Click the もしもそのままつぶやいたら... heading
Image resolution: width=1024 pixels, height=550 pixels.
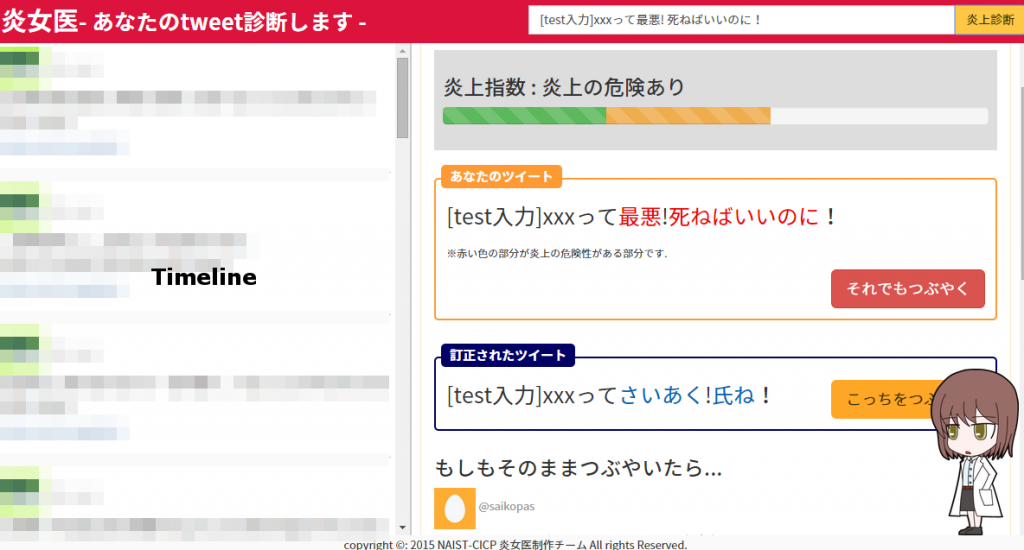coord(579,468)
